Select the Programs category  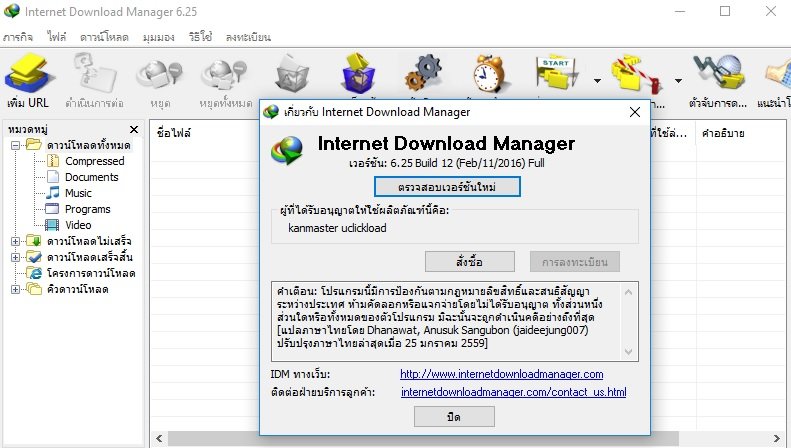(87, 209)
